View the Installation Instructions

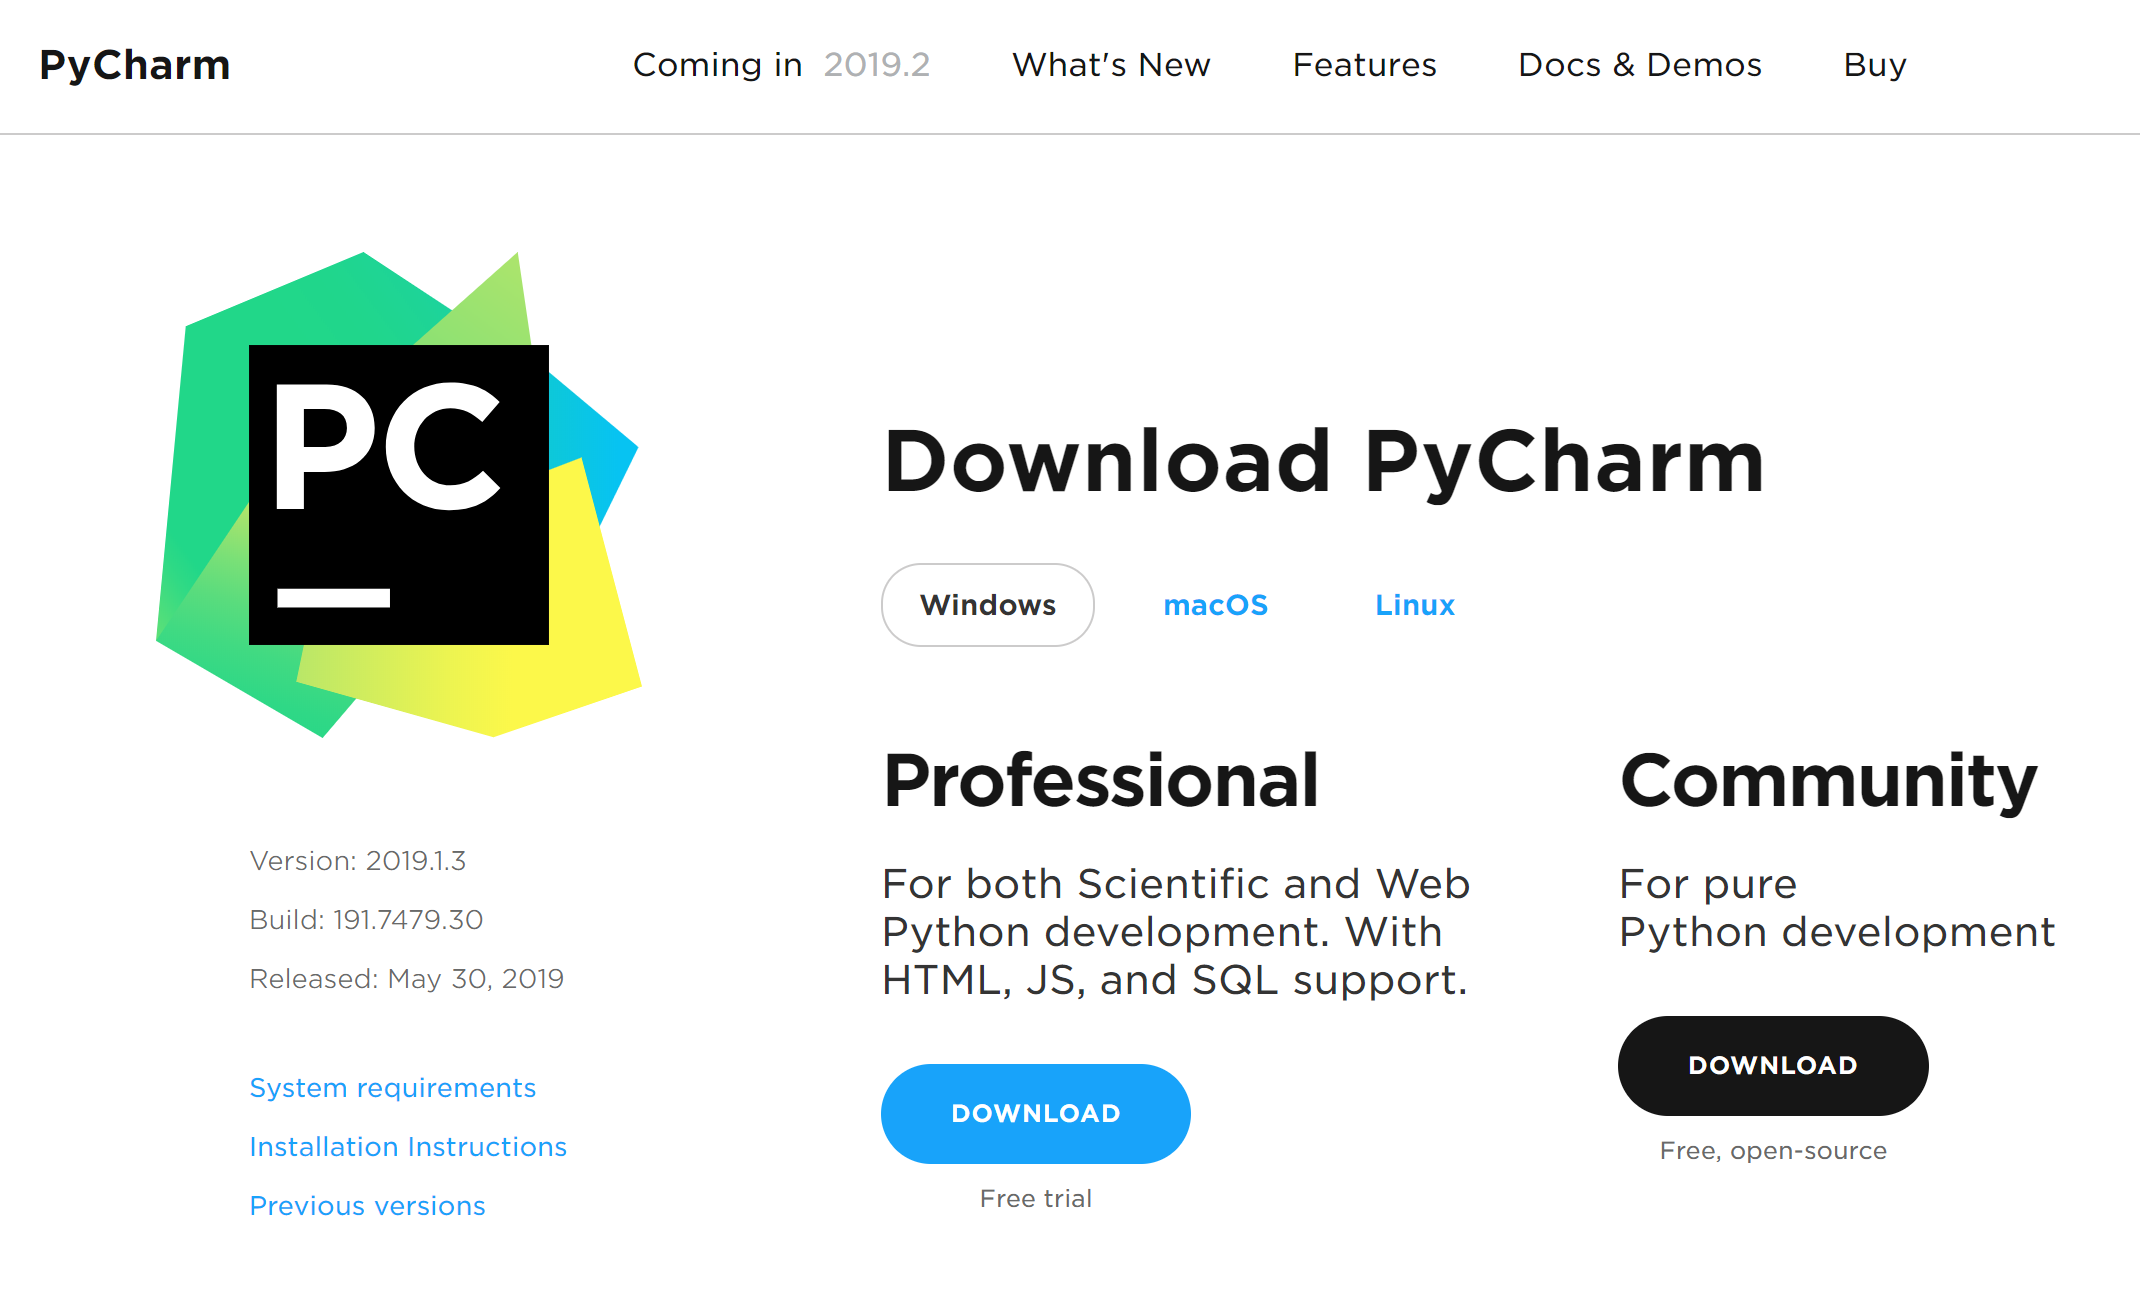pyautogui.click(x=407, y=1147)
